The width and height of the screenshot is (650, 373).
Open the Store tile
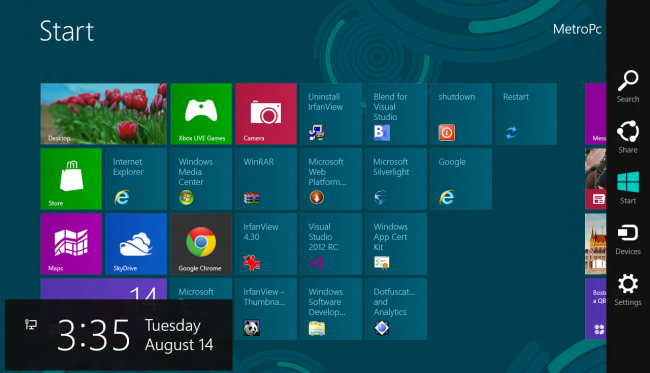(71, 179)
